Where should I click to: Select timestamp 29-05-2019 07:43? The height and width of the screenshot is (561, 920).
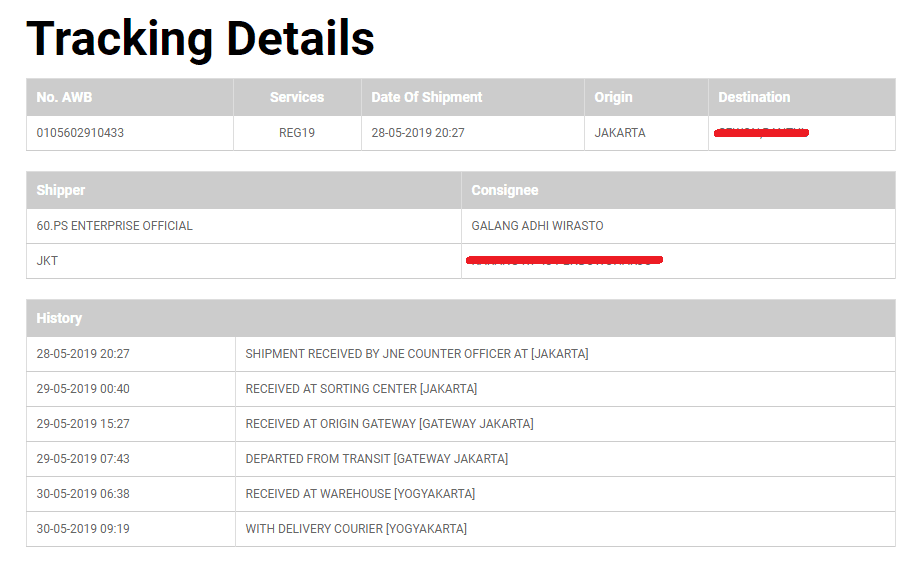click(83, 459)
